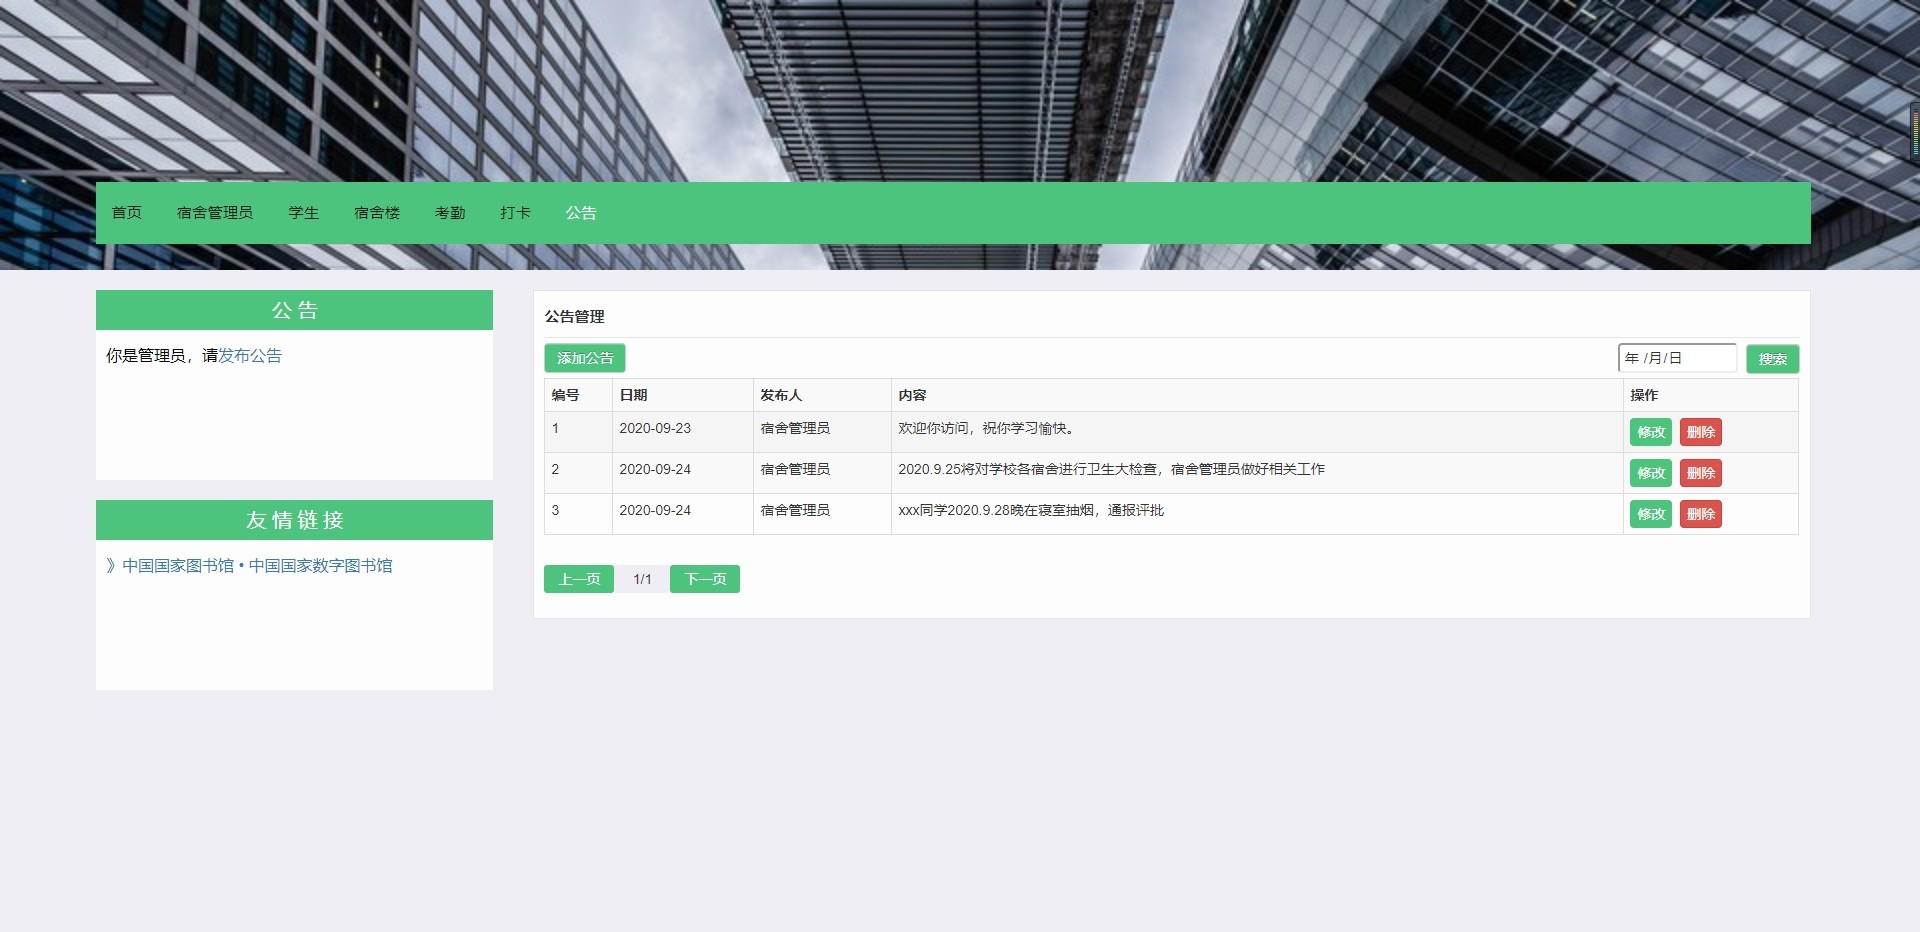Go to the 首页 nav item

127,213
